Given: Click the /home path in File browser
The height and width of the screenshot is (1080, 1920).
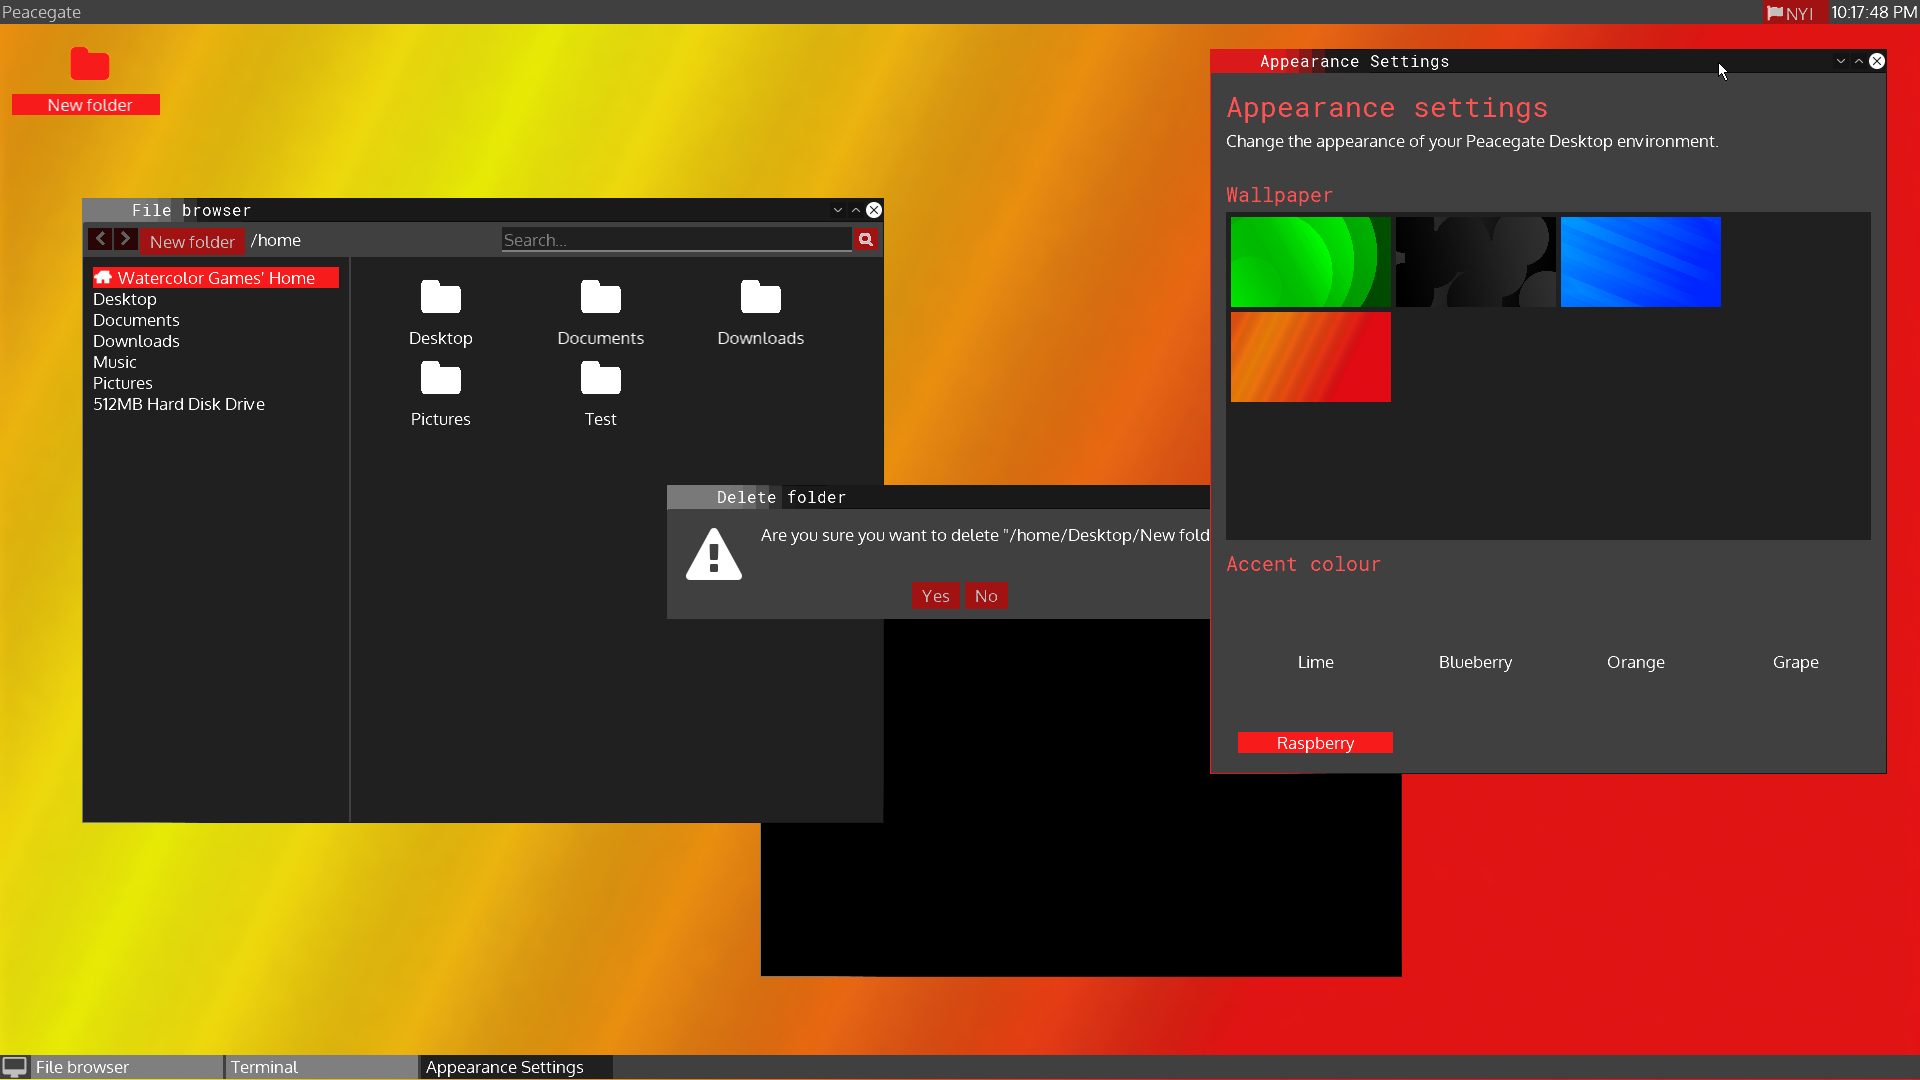Looking at the screenshot, I should 276,240.
